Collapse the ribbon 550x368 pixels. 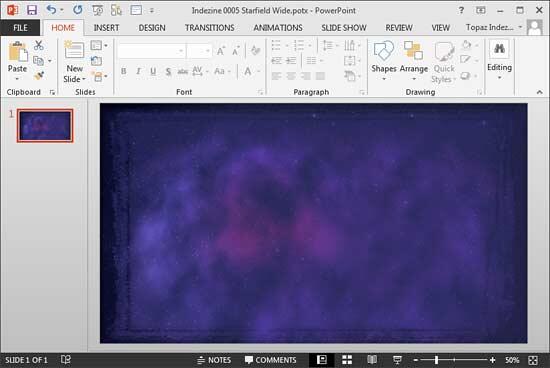[x=539, y=92]
